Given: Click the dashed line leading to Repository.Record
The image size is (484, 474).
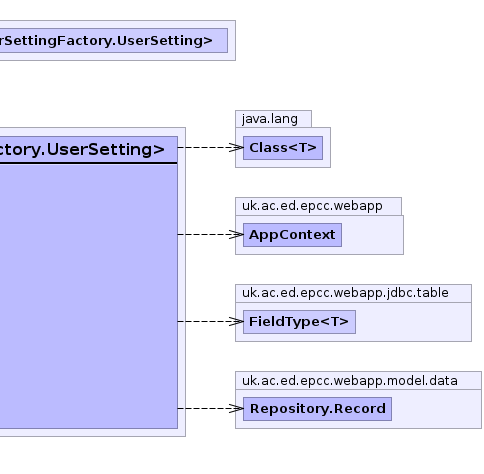Looking at the screenshot, I should pos(203,409).
